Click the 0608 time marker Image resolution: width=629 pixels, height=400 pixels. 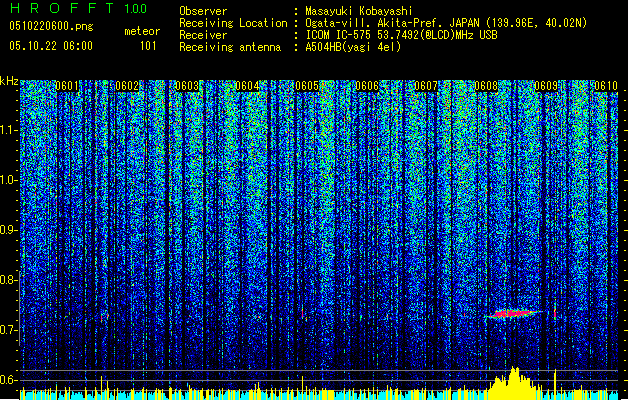point(486,86)
